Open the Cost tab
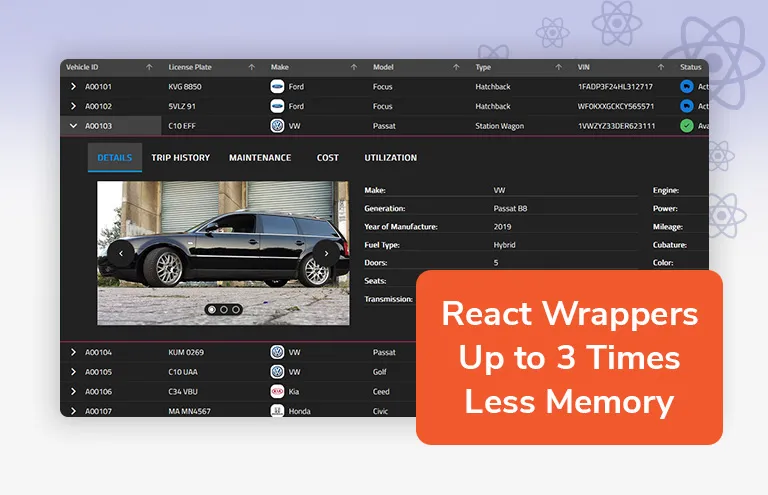This screenshot has height=495, width=768. [328, 158]
